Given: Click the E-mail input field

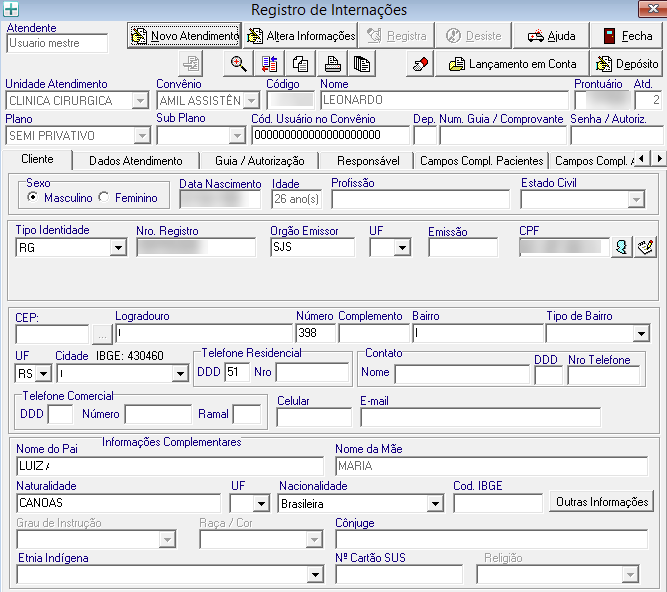Looking at the screenshot, I should tap(481, 417).
